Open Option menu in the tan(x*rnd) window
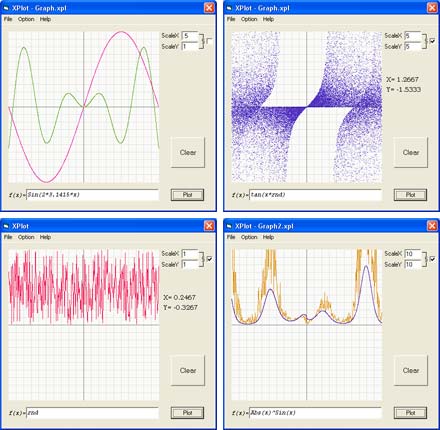Image resolution: width=440 pixels, height=430 pixels. click(249, 19)
